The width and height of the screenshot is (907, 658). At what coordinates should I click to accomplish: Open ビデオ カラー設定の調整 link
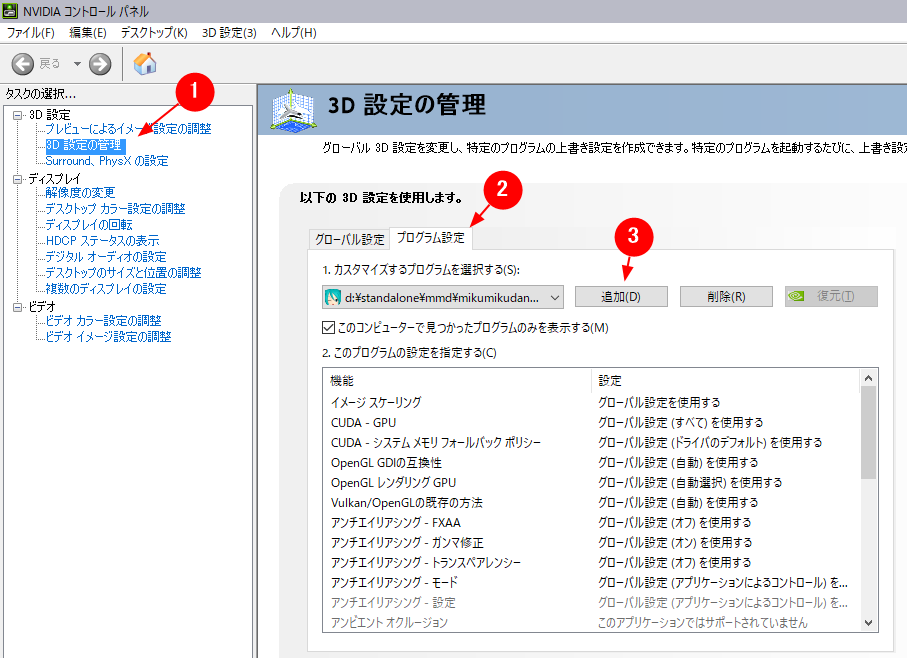pyautogui.click(x=104, y=320)
